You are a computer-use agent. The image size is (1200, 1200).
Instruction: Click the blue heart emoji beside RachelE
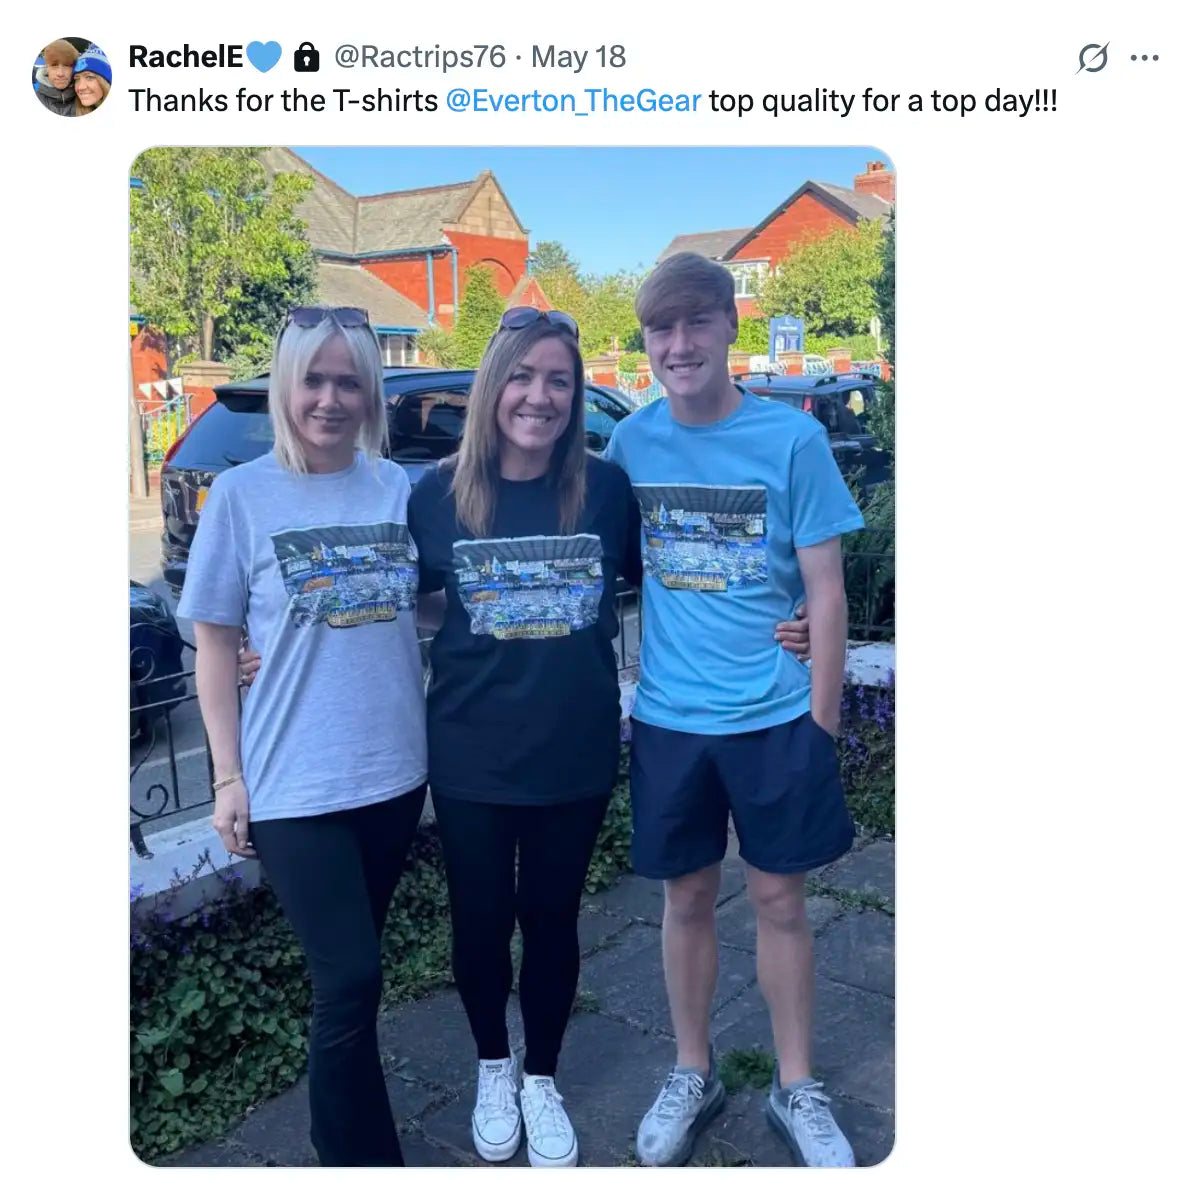coord(264,57)
